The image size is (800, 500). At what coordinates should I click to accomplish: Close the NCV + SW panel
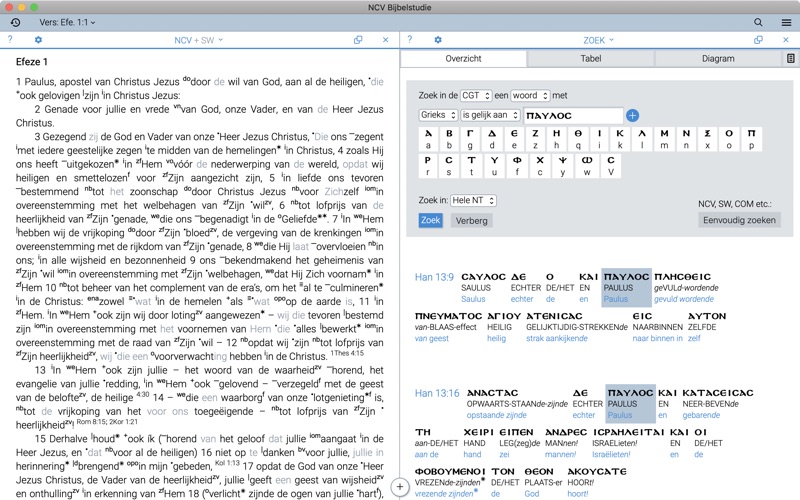386,40
